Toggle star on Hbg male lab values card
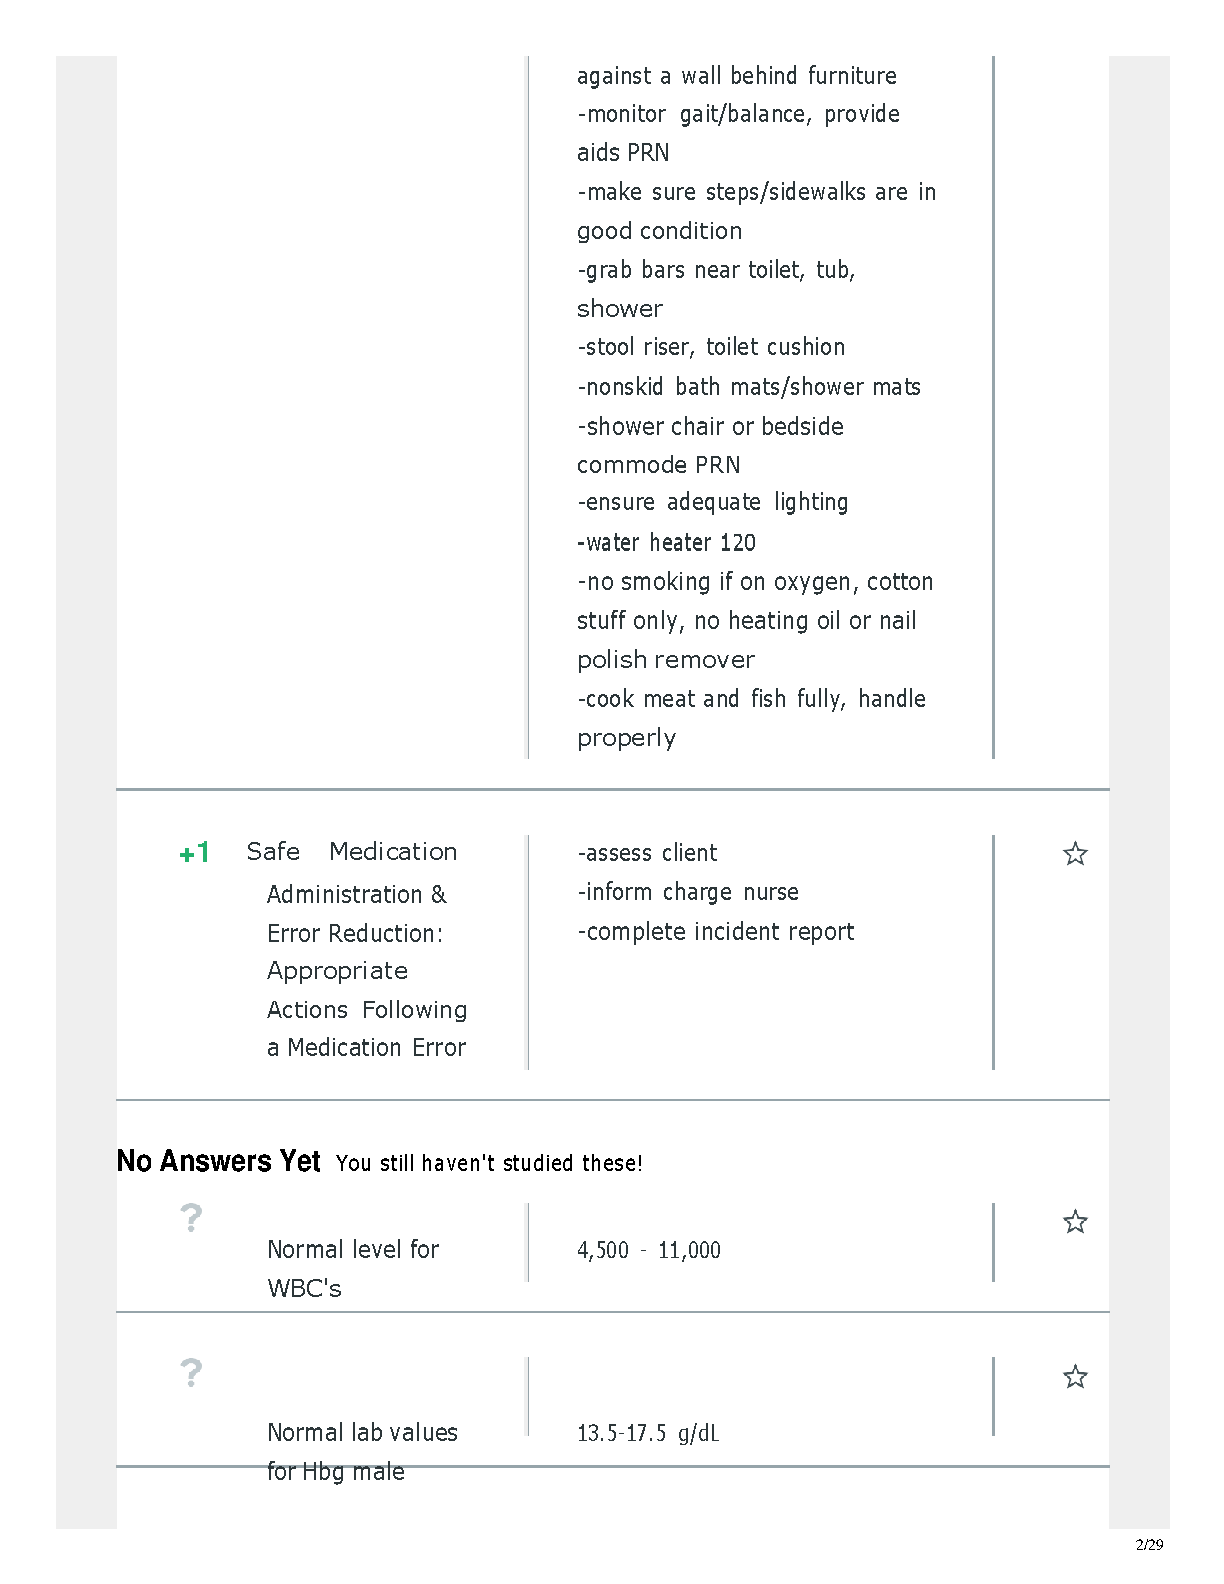The height and width of the screenshot is (1584, 1224). click(1075, 1377)
